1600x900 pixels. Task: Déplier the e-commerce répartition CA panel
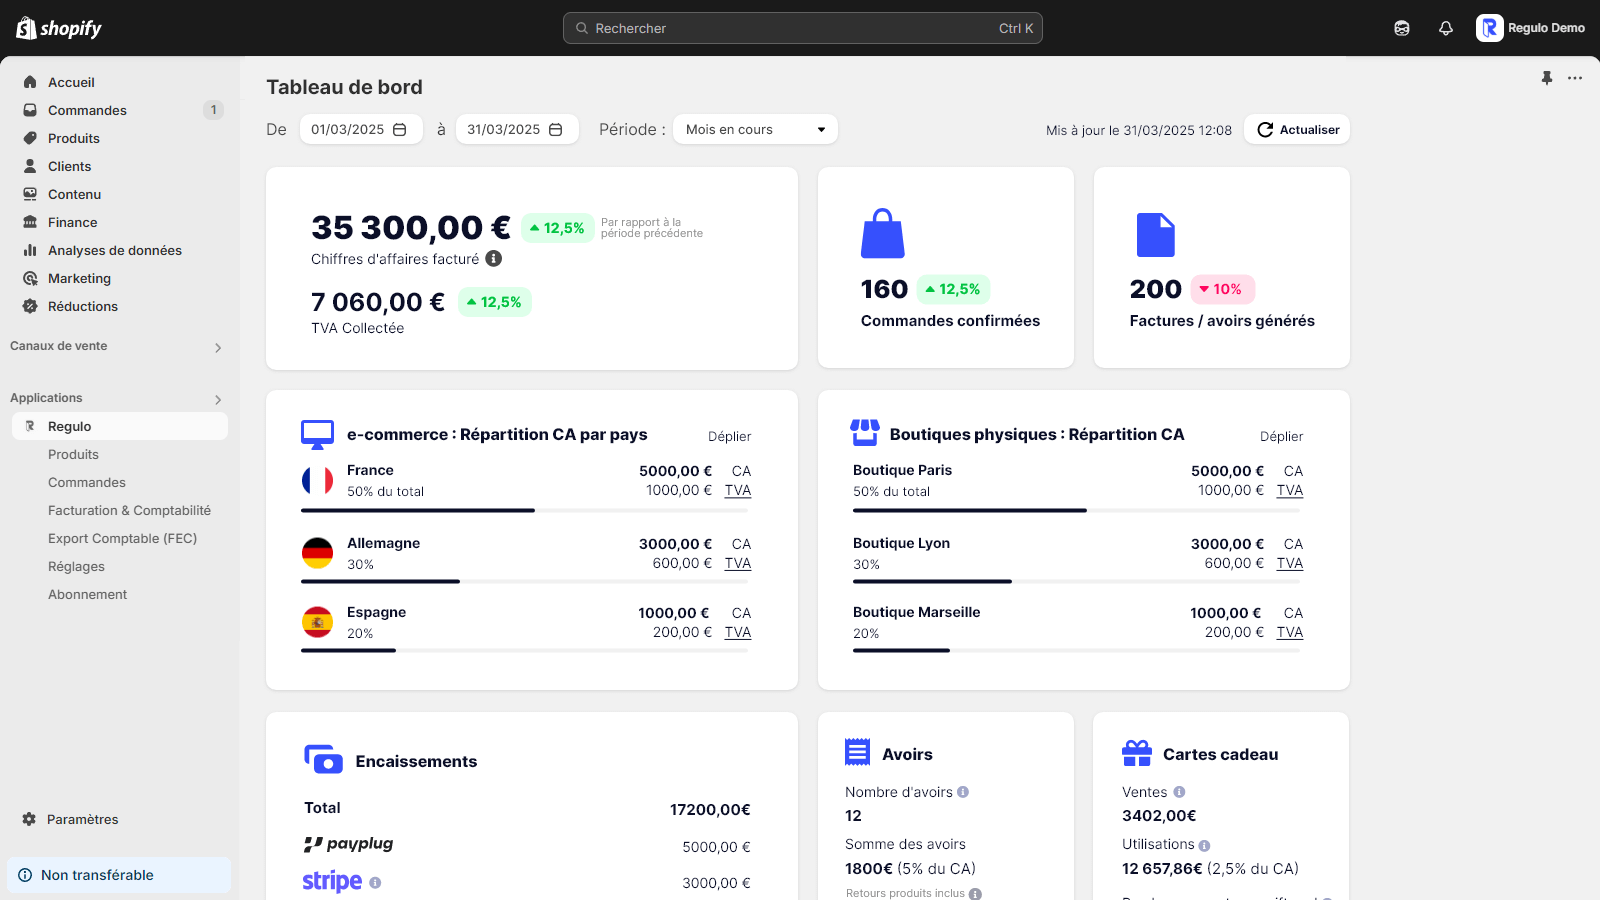(729, 436)
